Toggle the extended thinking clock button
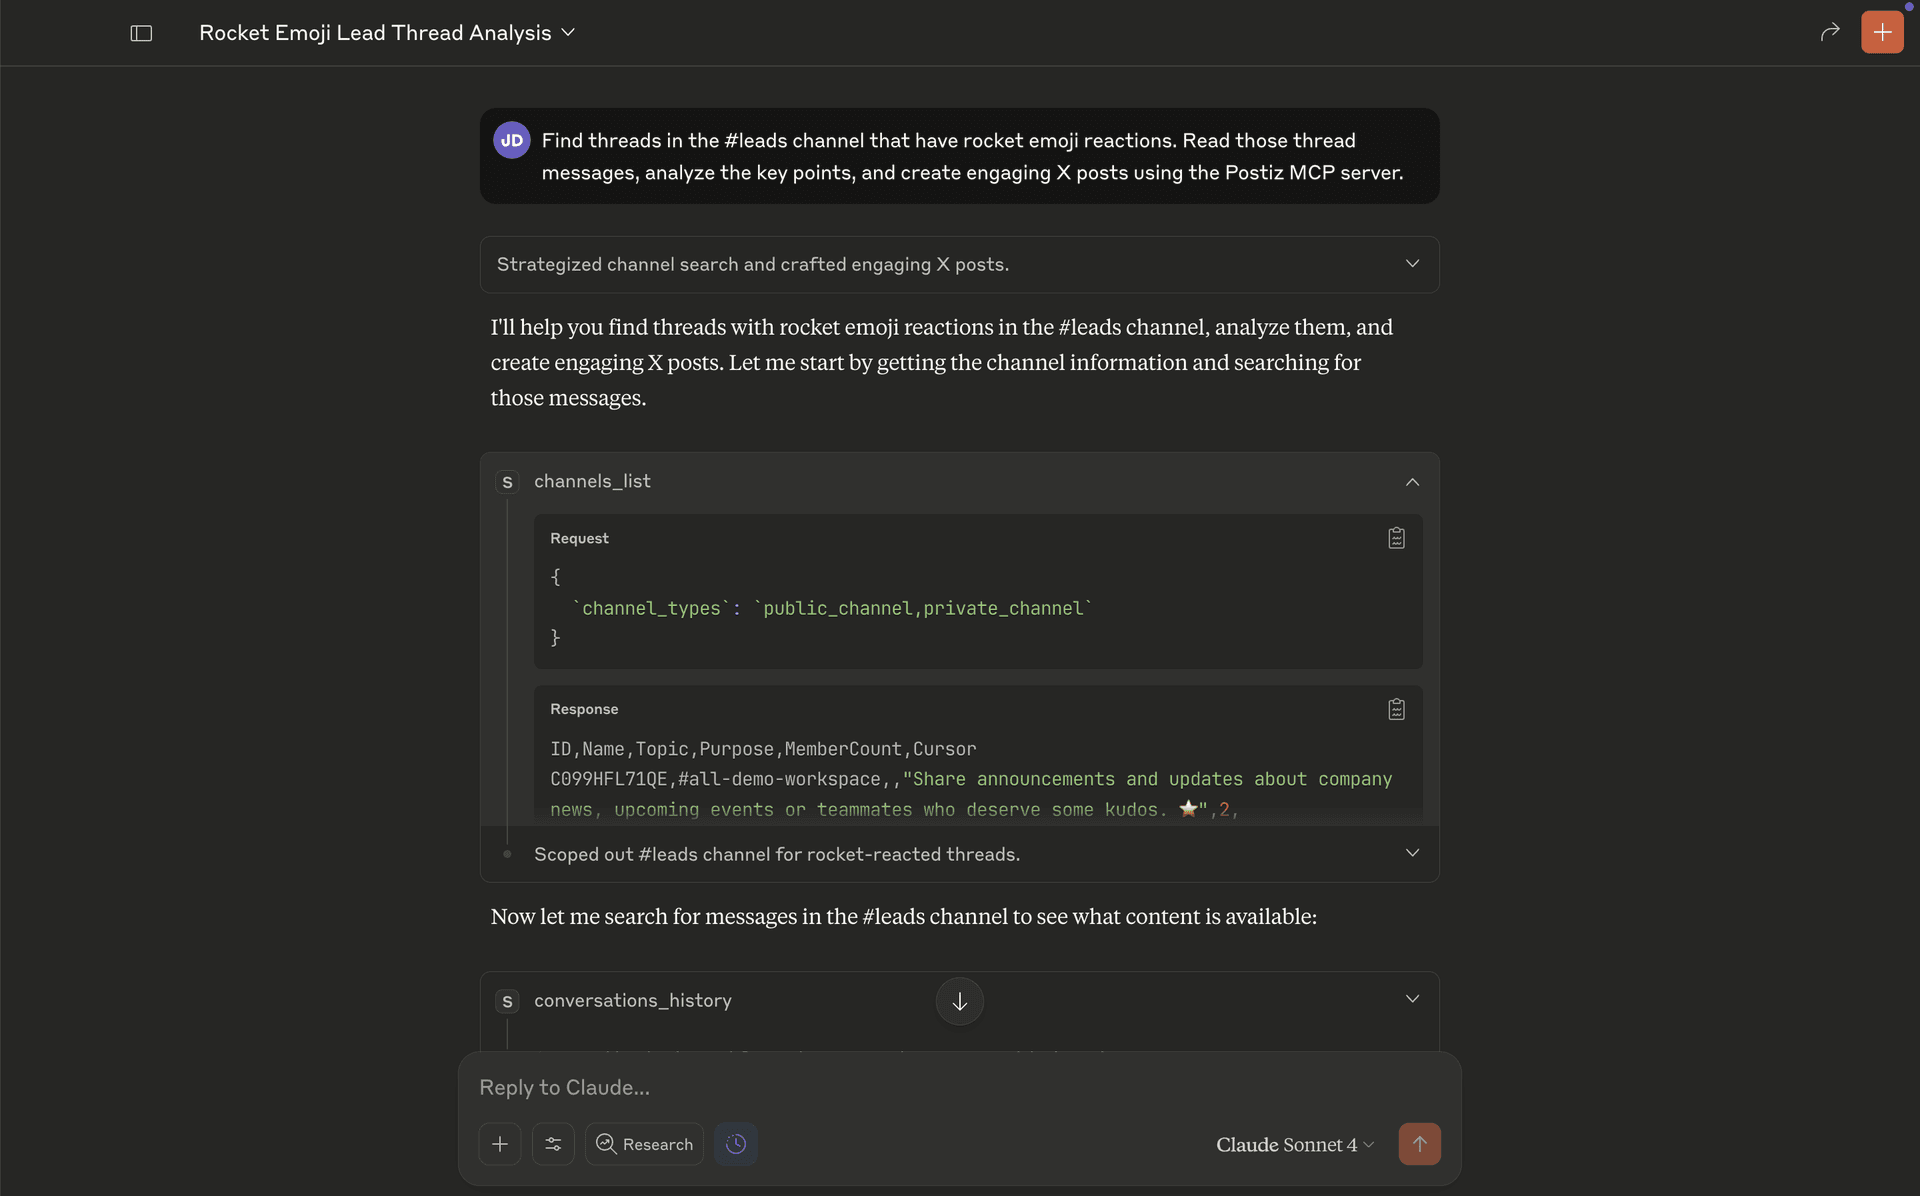This screenshot has height=1196, width=1920. [736, 1144]
